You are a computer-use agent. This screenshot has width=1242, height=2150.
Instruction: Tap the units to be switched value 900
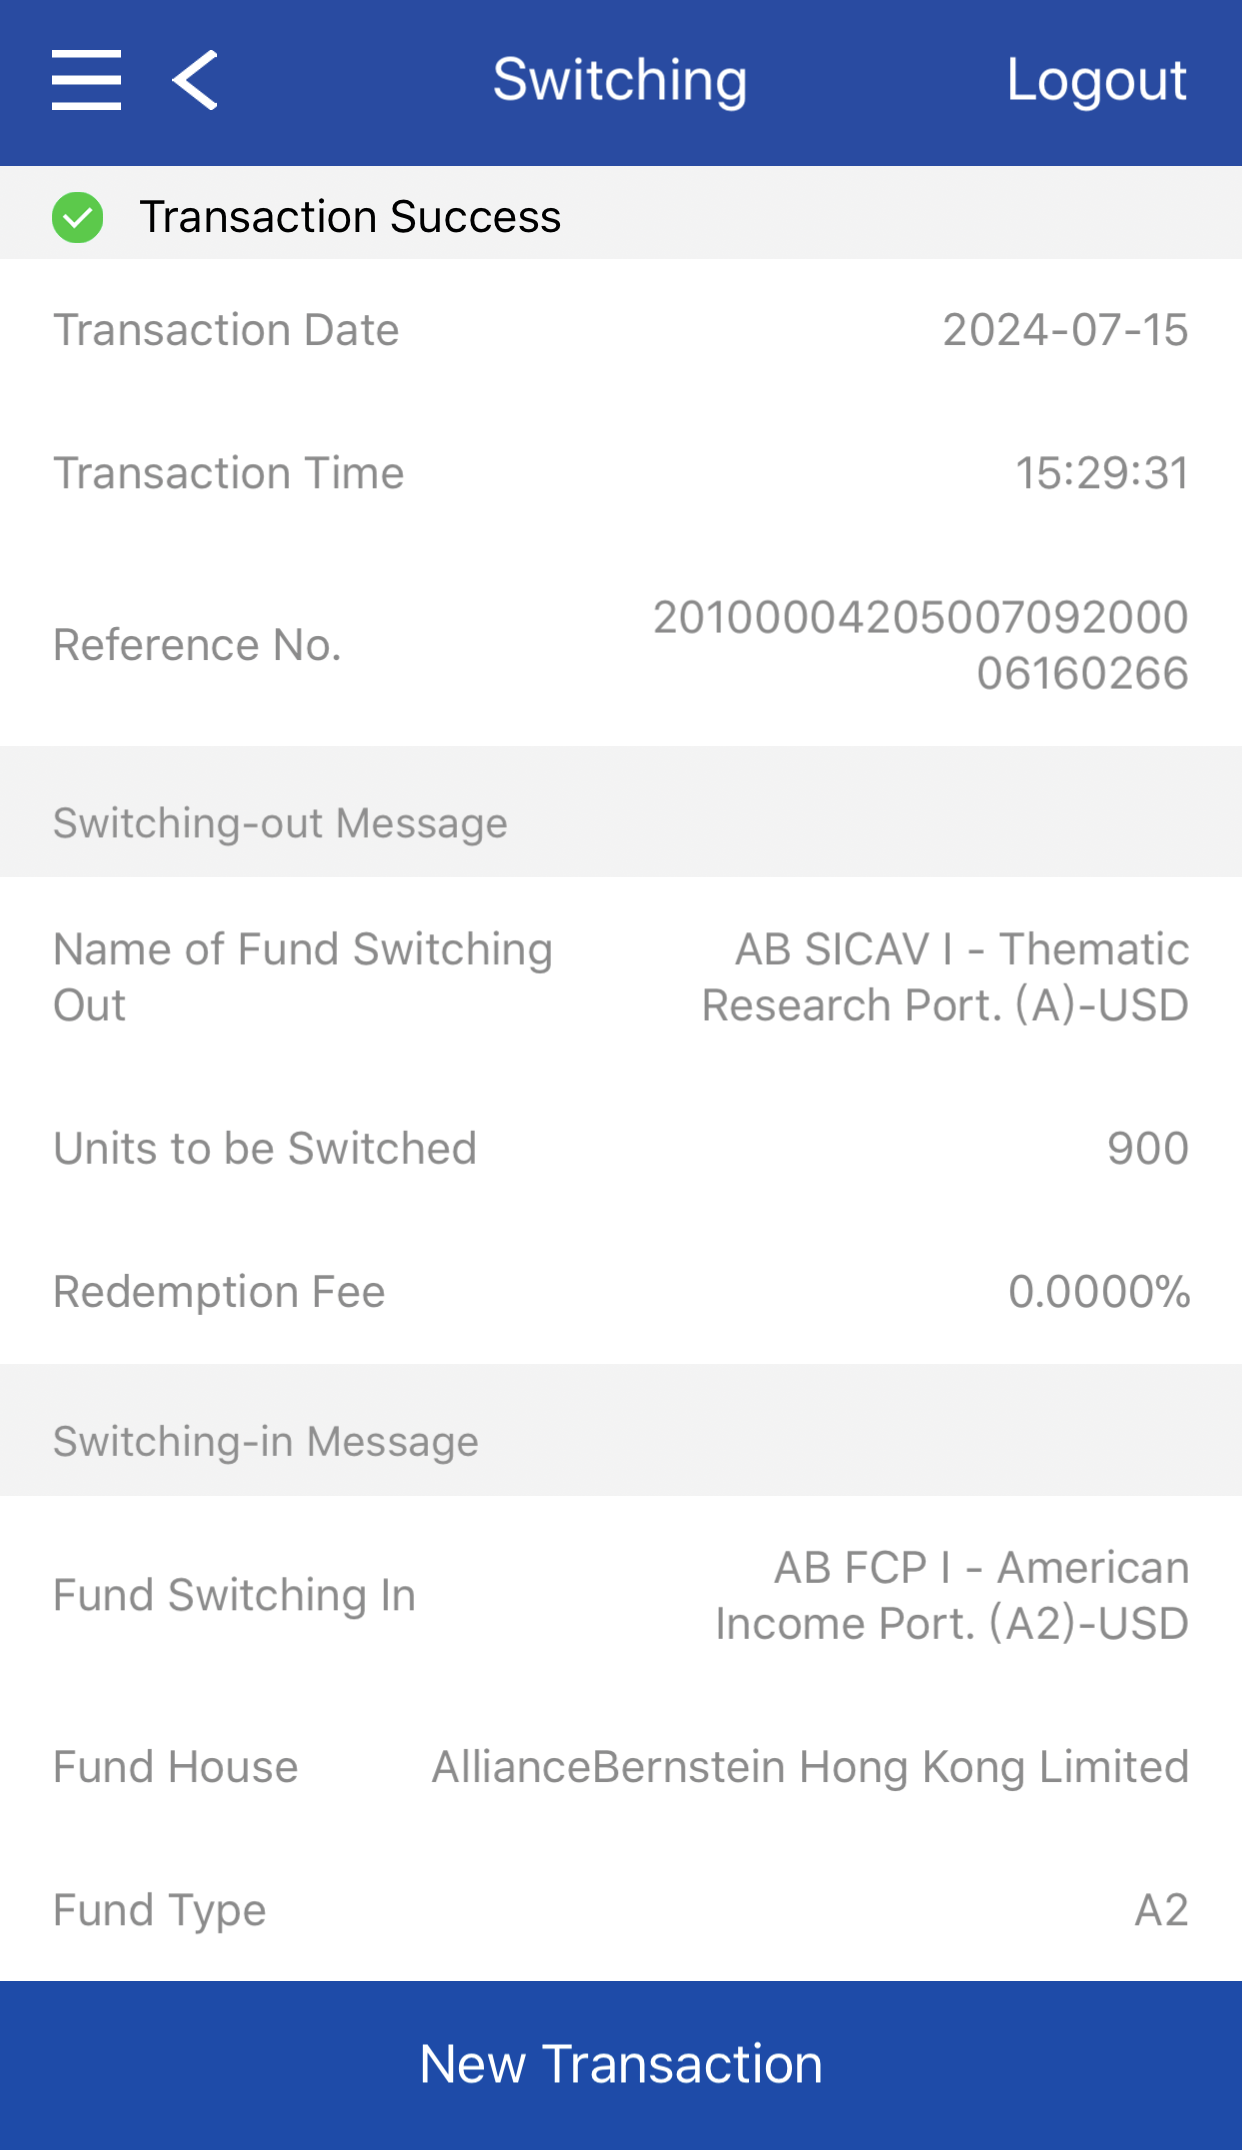click(x=1147, y=1148)
